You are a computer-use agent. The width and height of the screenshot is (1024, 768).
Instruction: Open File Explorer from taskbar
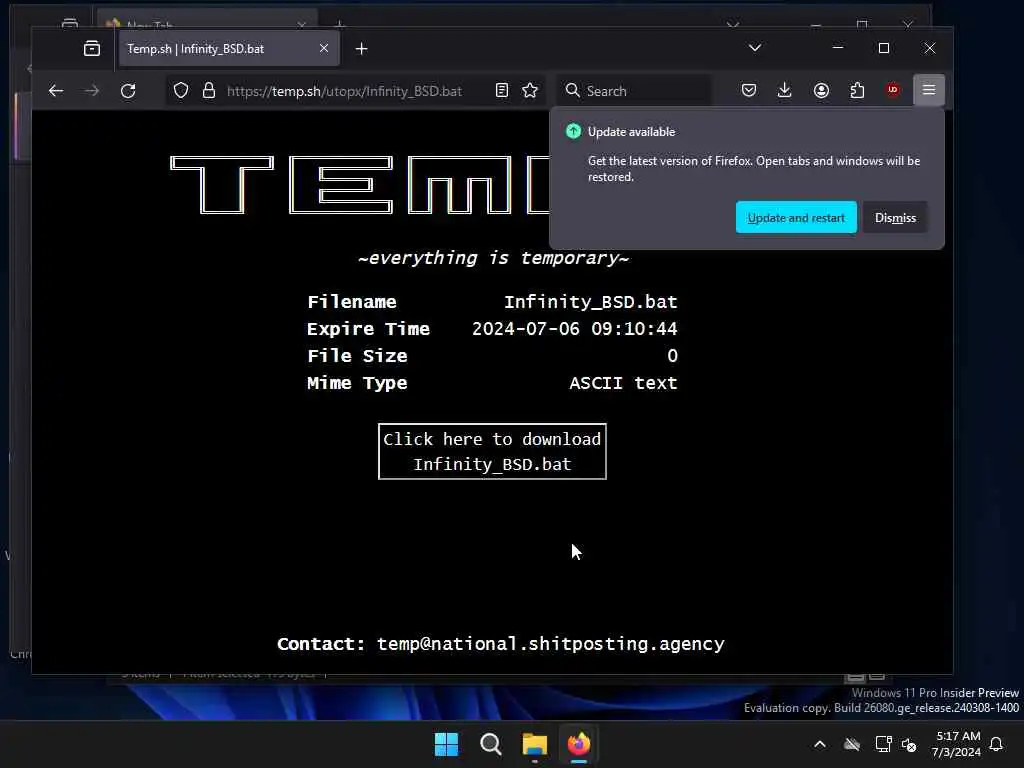(x=534, y=744)
